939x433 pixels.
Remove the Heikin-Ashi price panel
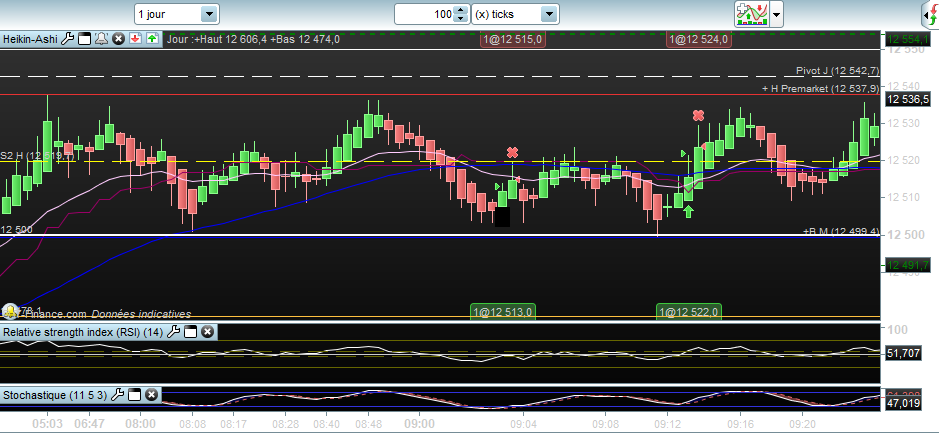click(119, 39)
